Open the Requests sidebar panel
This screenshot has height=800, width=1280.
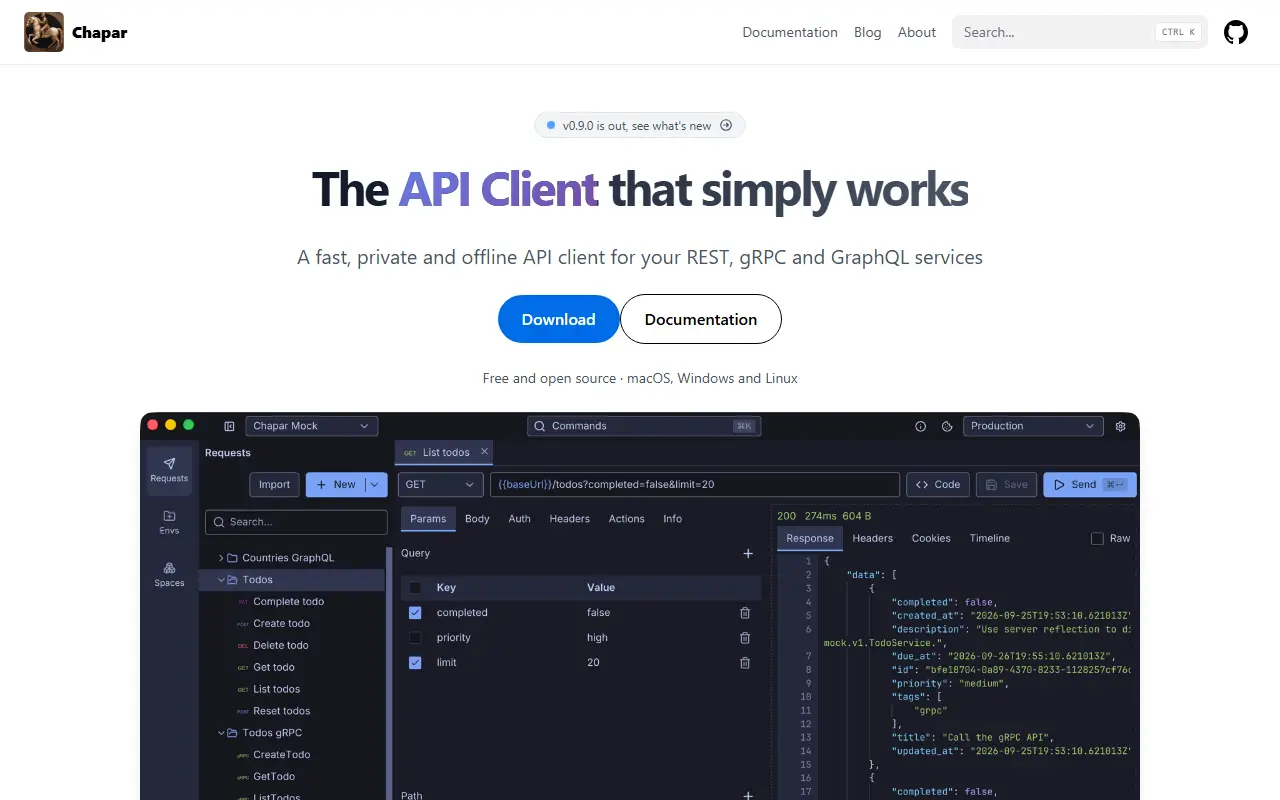(x=169, y=469)
